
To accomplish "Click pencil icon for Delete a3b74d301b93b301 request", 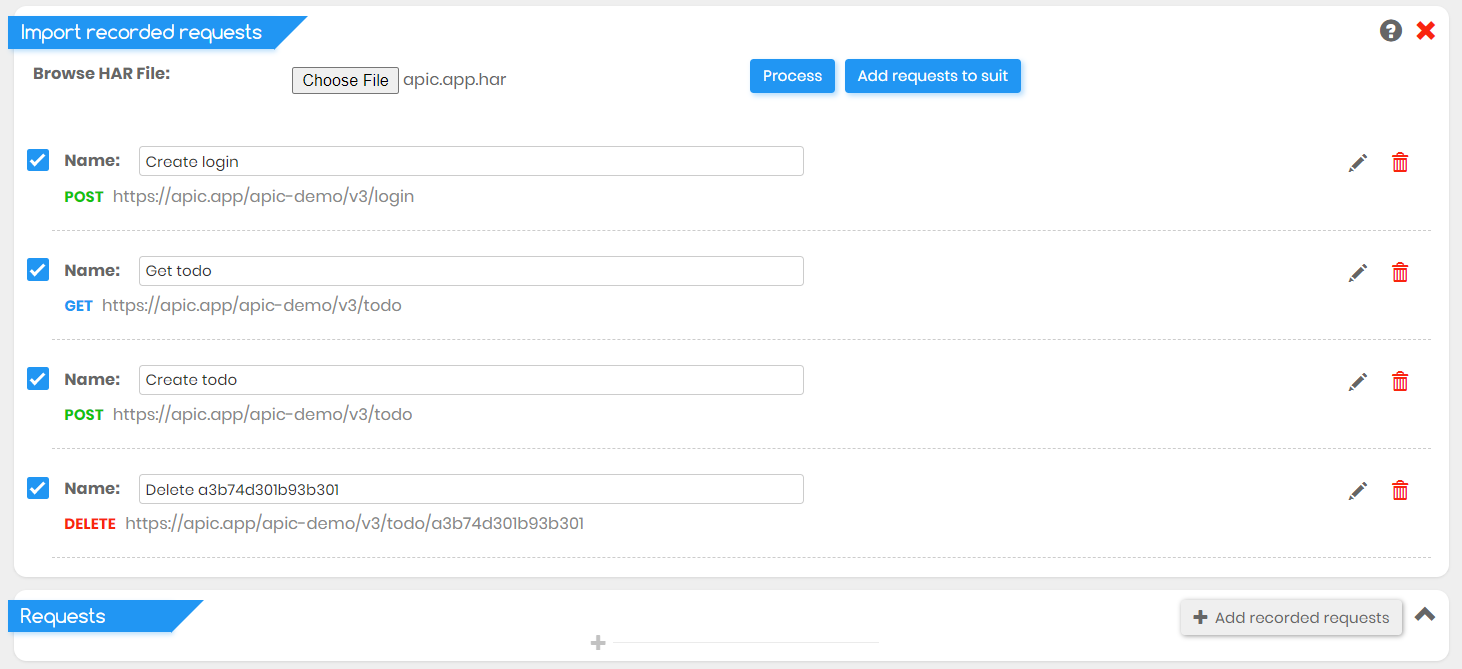I will coord(1357,490).
